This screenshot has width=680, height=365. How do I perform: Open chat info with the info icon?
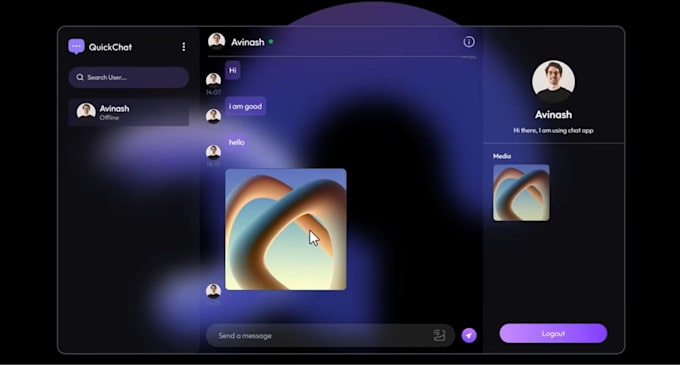469,42
